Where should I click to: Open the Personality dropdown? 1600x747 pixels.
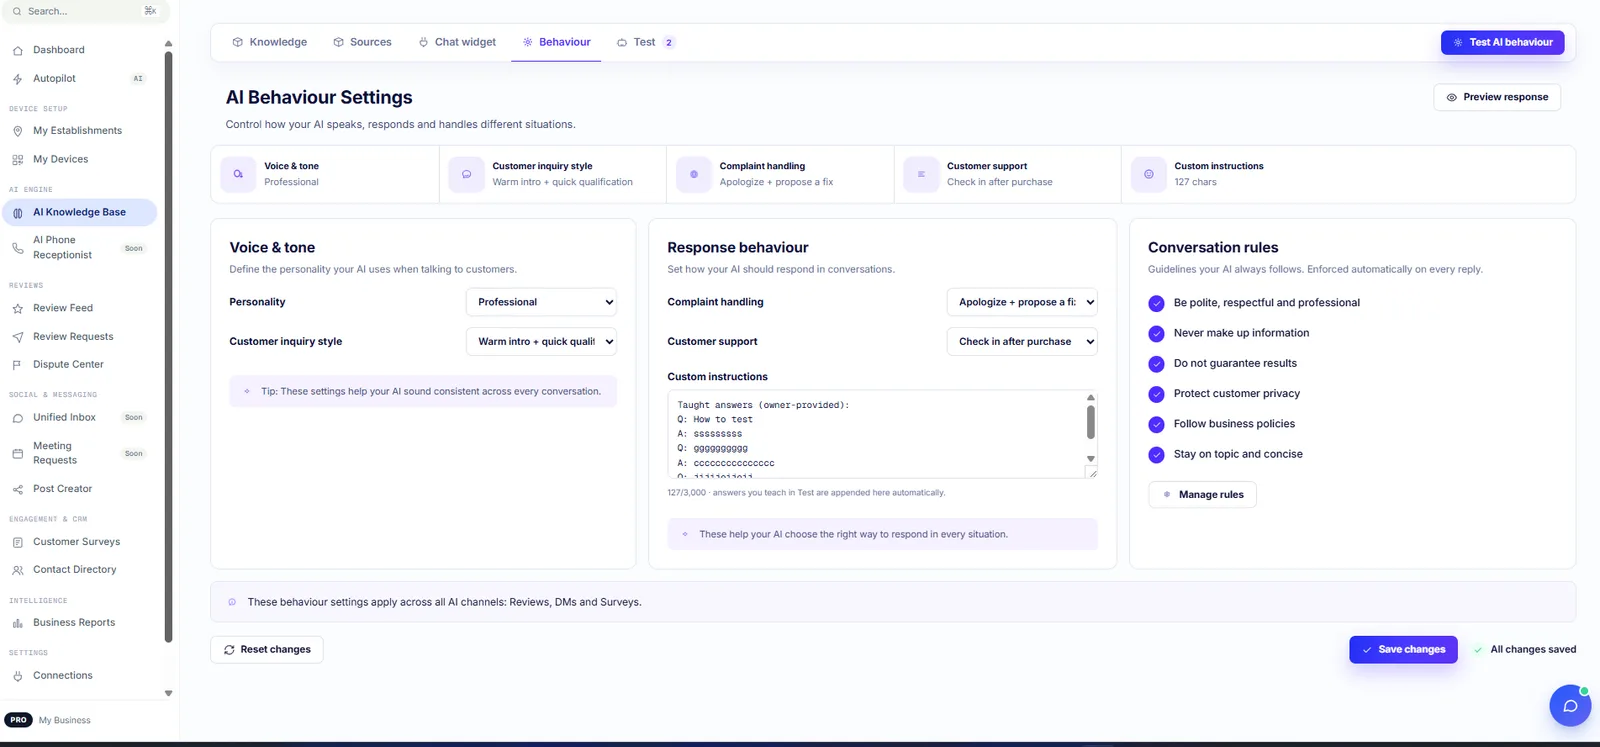point(541,302)
